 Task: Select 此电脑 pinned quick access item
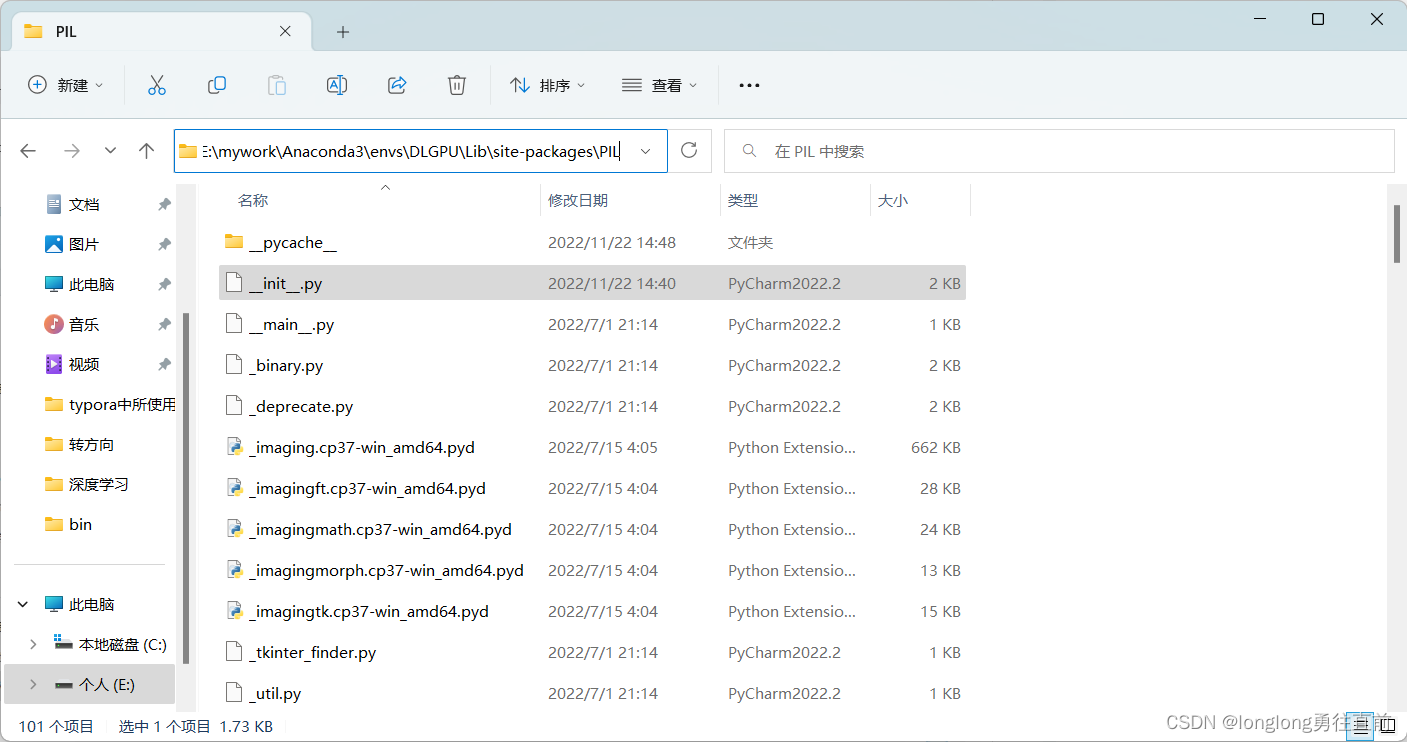point(81,284)
